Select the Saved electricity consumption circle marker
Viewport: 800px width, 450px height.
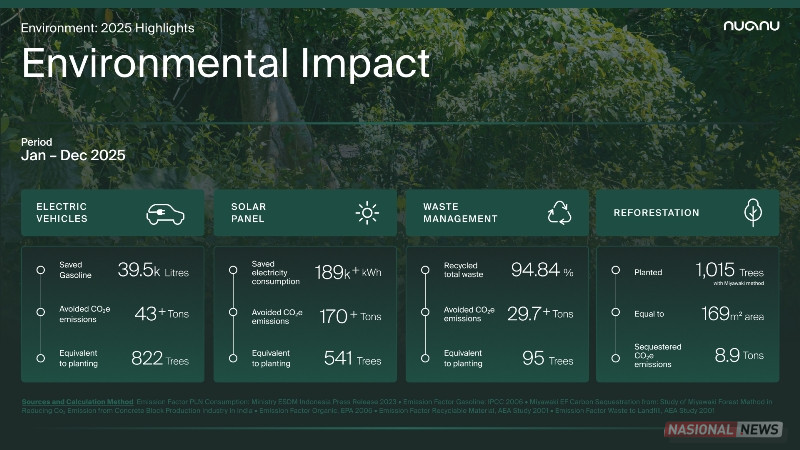tap(233, 270)
